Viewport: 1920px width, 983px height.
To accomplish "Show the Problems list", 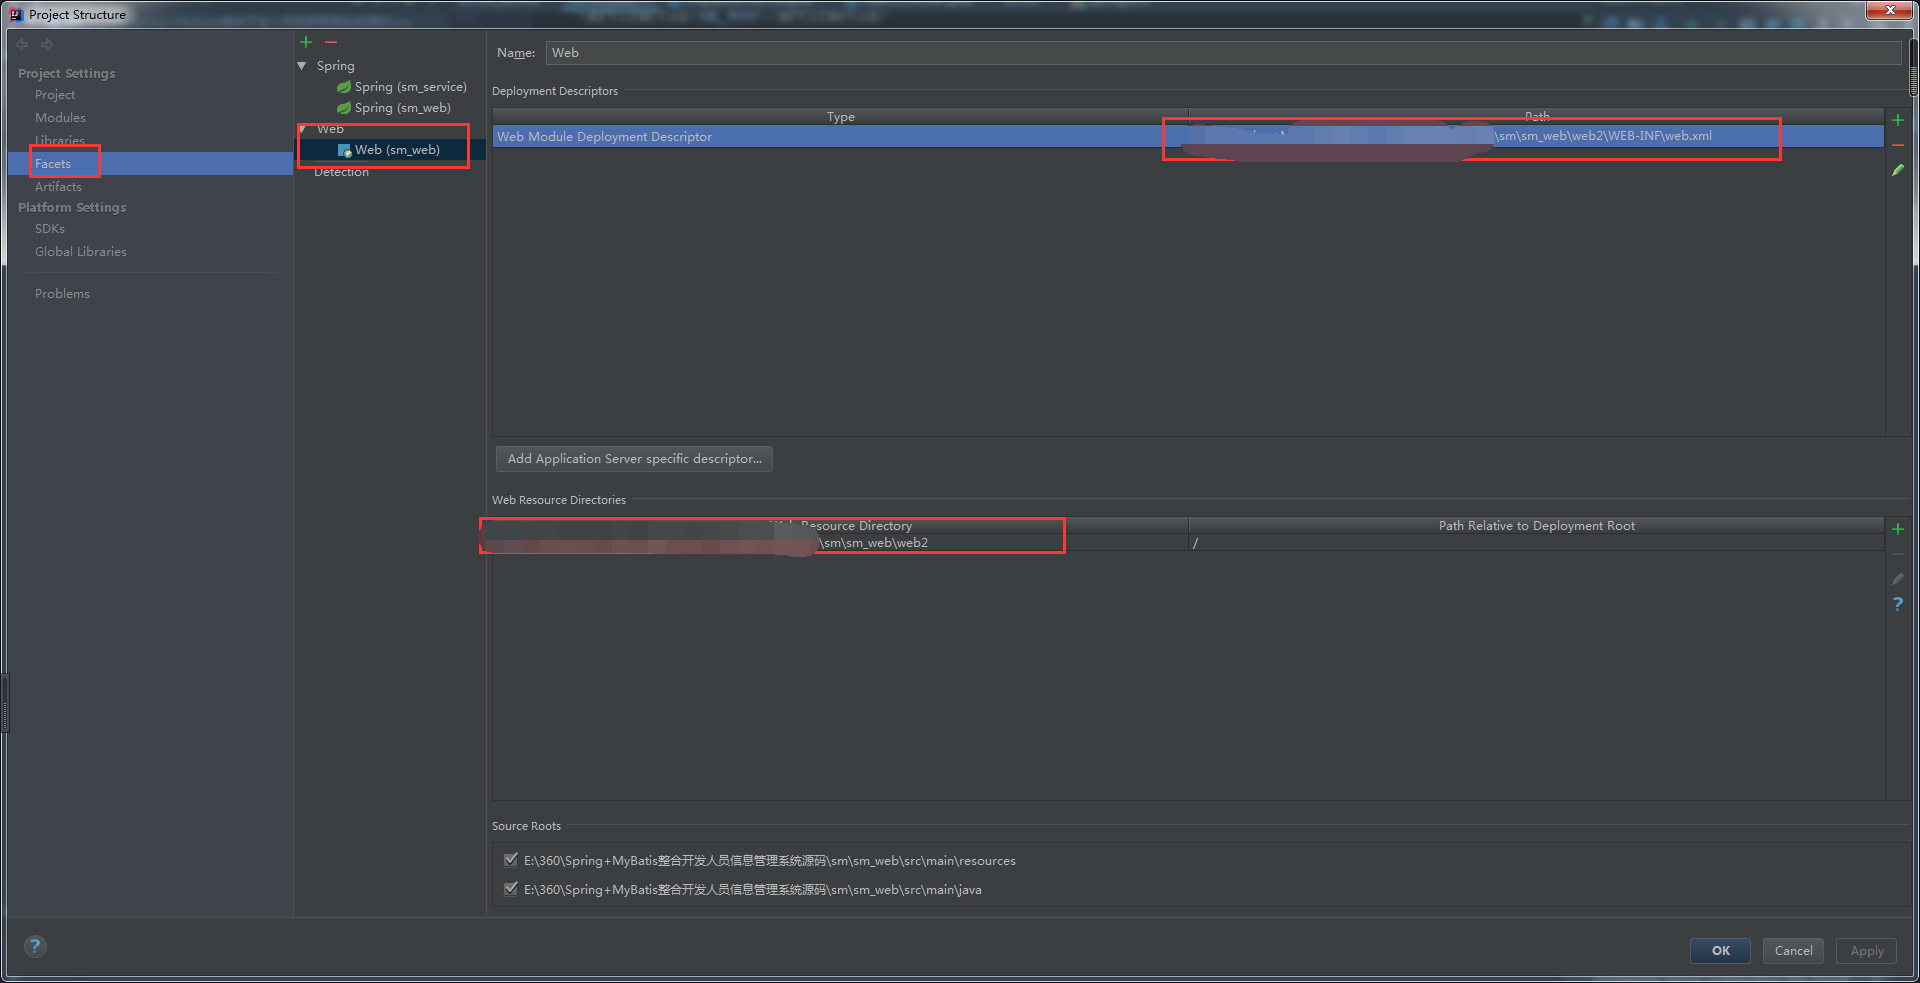I will tap(62, 294).
